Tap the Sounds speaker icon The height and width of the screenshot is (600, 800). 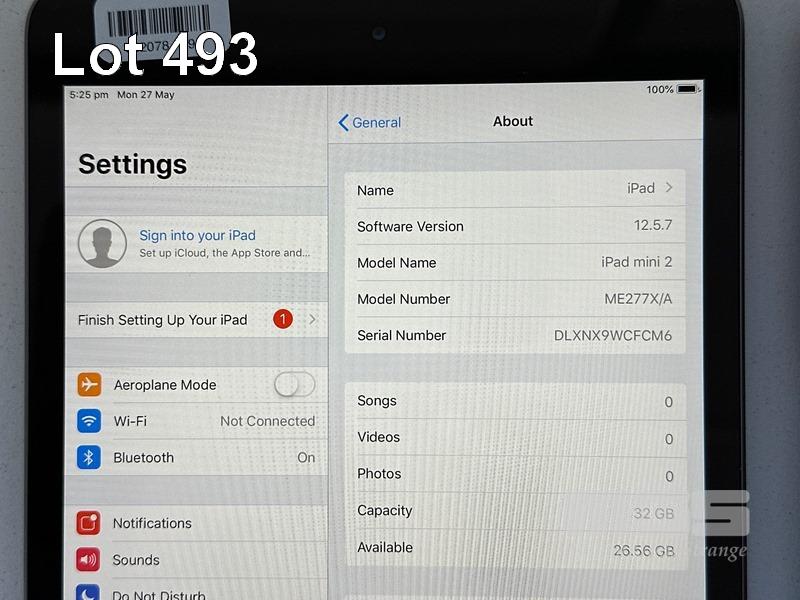(89, 560)
